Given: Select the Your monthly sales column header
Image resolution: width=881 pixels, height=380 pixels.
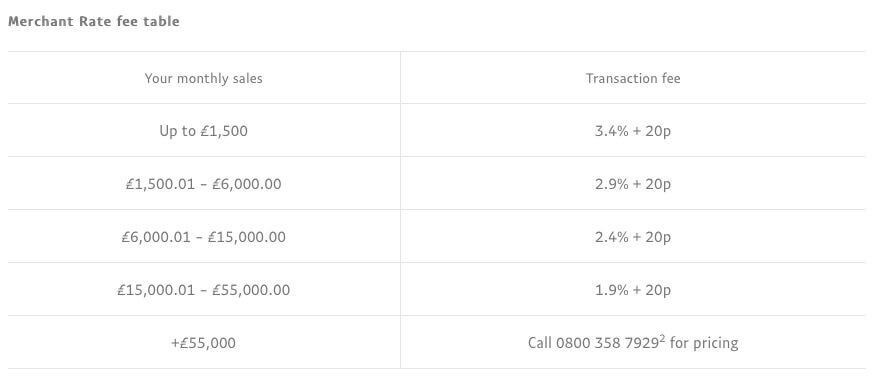Looking at the screenshot, I should [203, 78].
